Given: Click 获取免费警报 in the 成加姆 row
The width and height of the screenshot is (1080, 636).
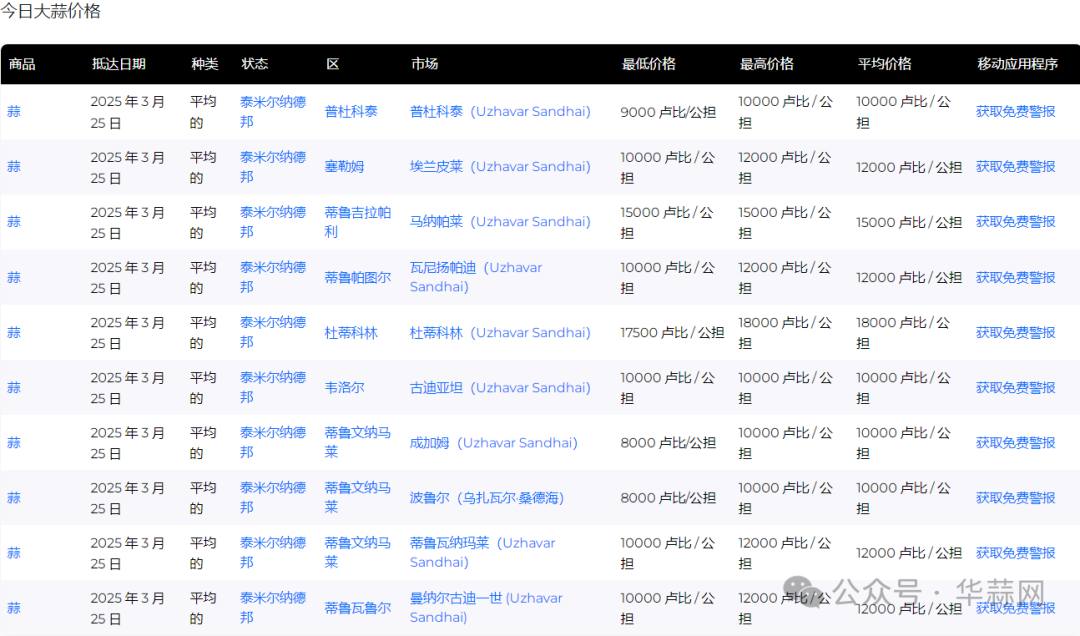Looking at the screenshot, I should click(x=1015, y=443).
